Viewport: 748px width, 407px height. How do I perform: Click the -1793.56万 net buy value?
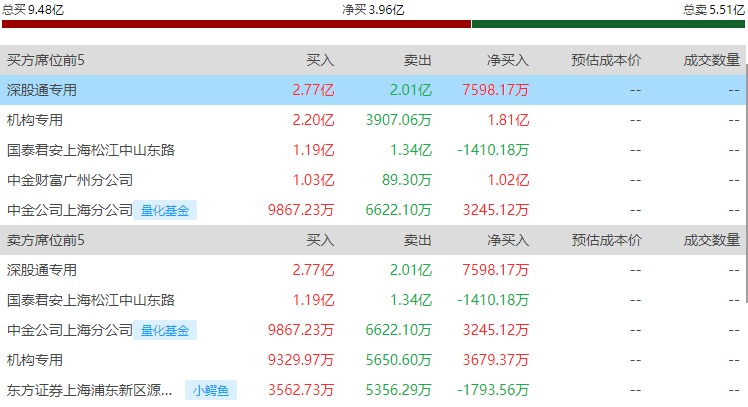click(x=493, y=390)
